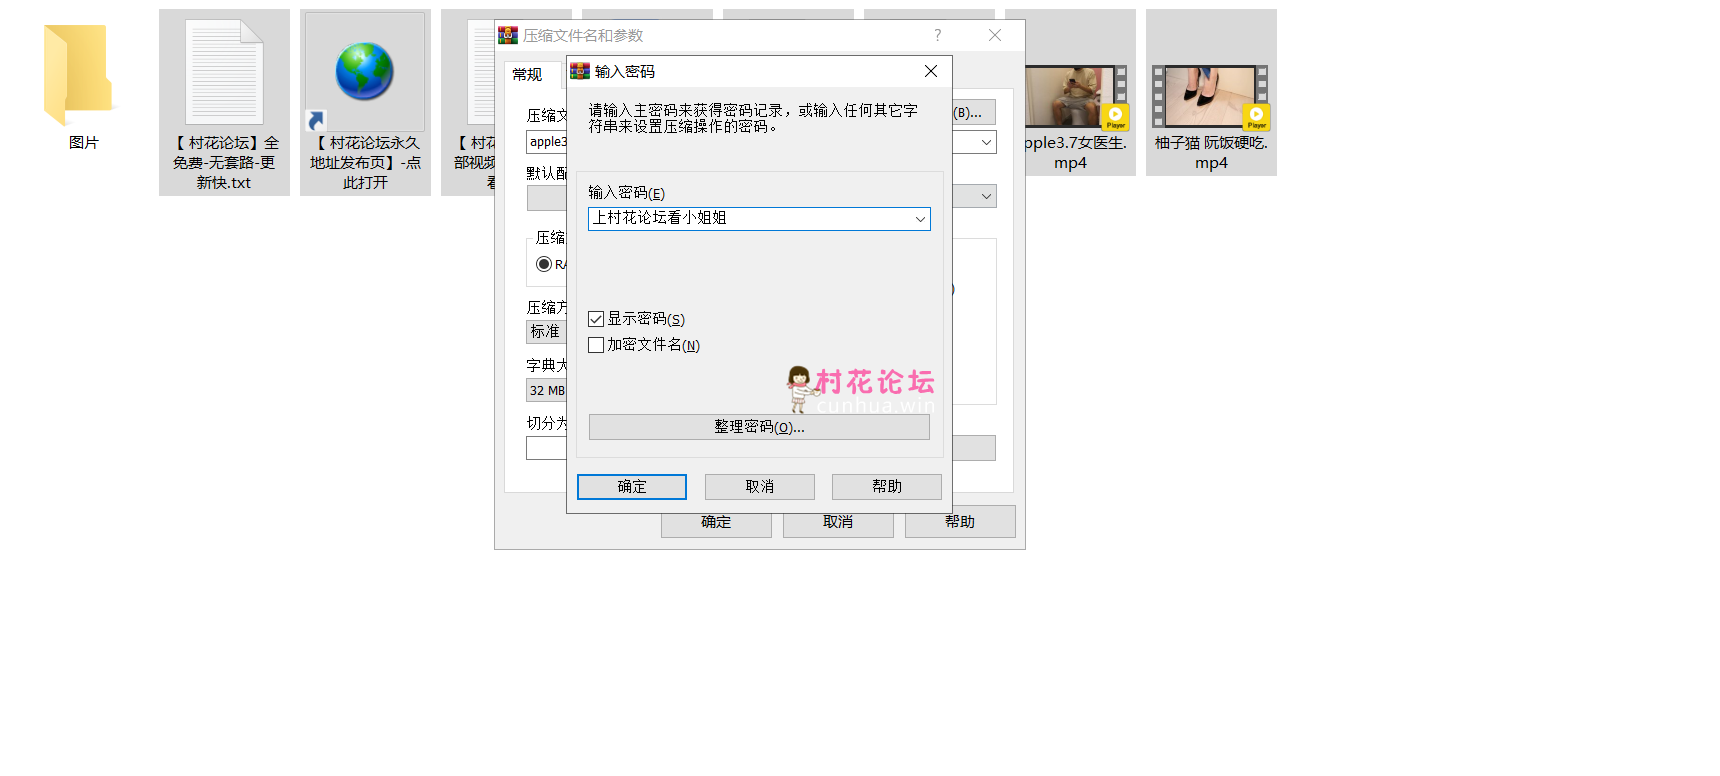
Task: Click WinRAR icon in 输入密码 title bar
Action: [x=580, y=71]
